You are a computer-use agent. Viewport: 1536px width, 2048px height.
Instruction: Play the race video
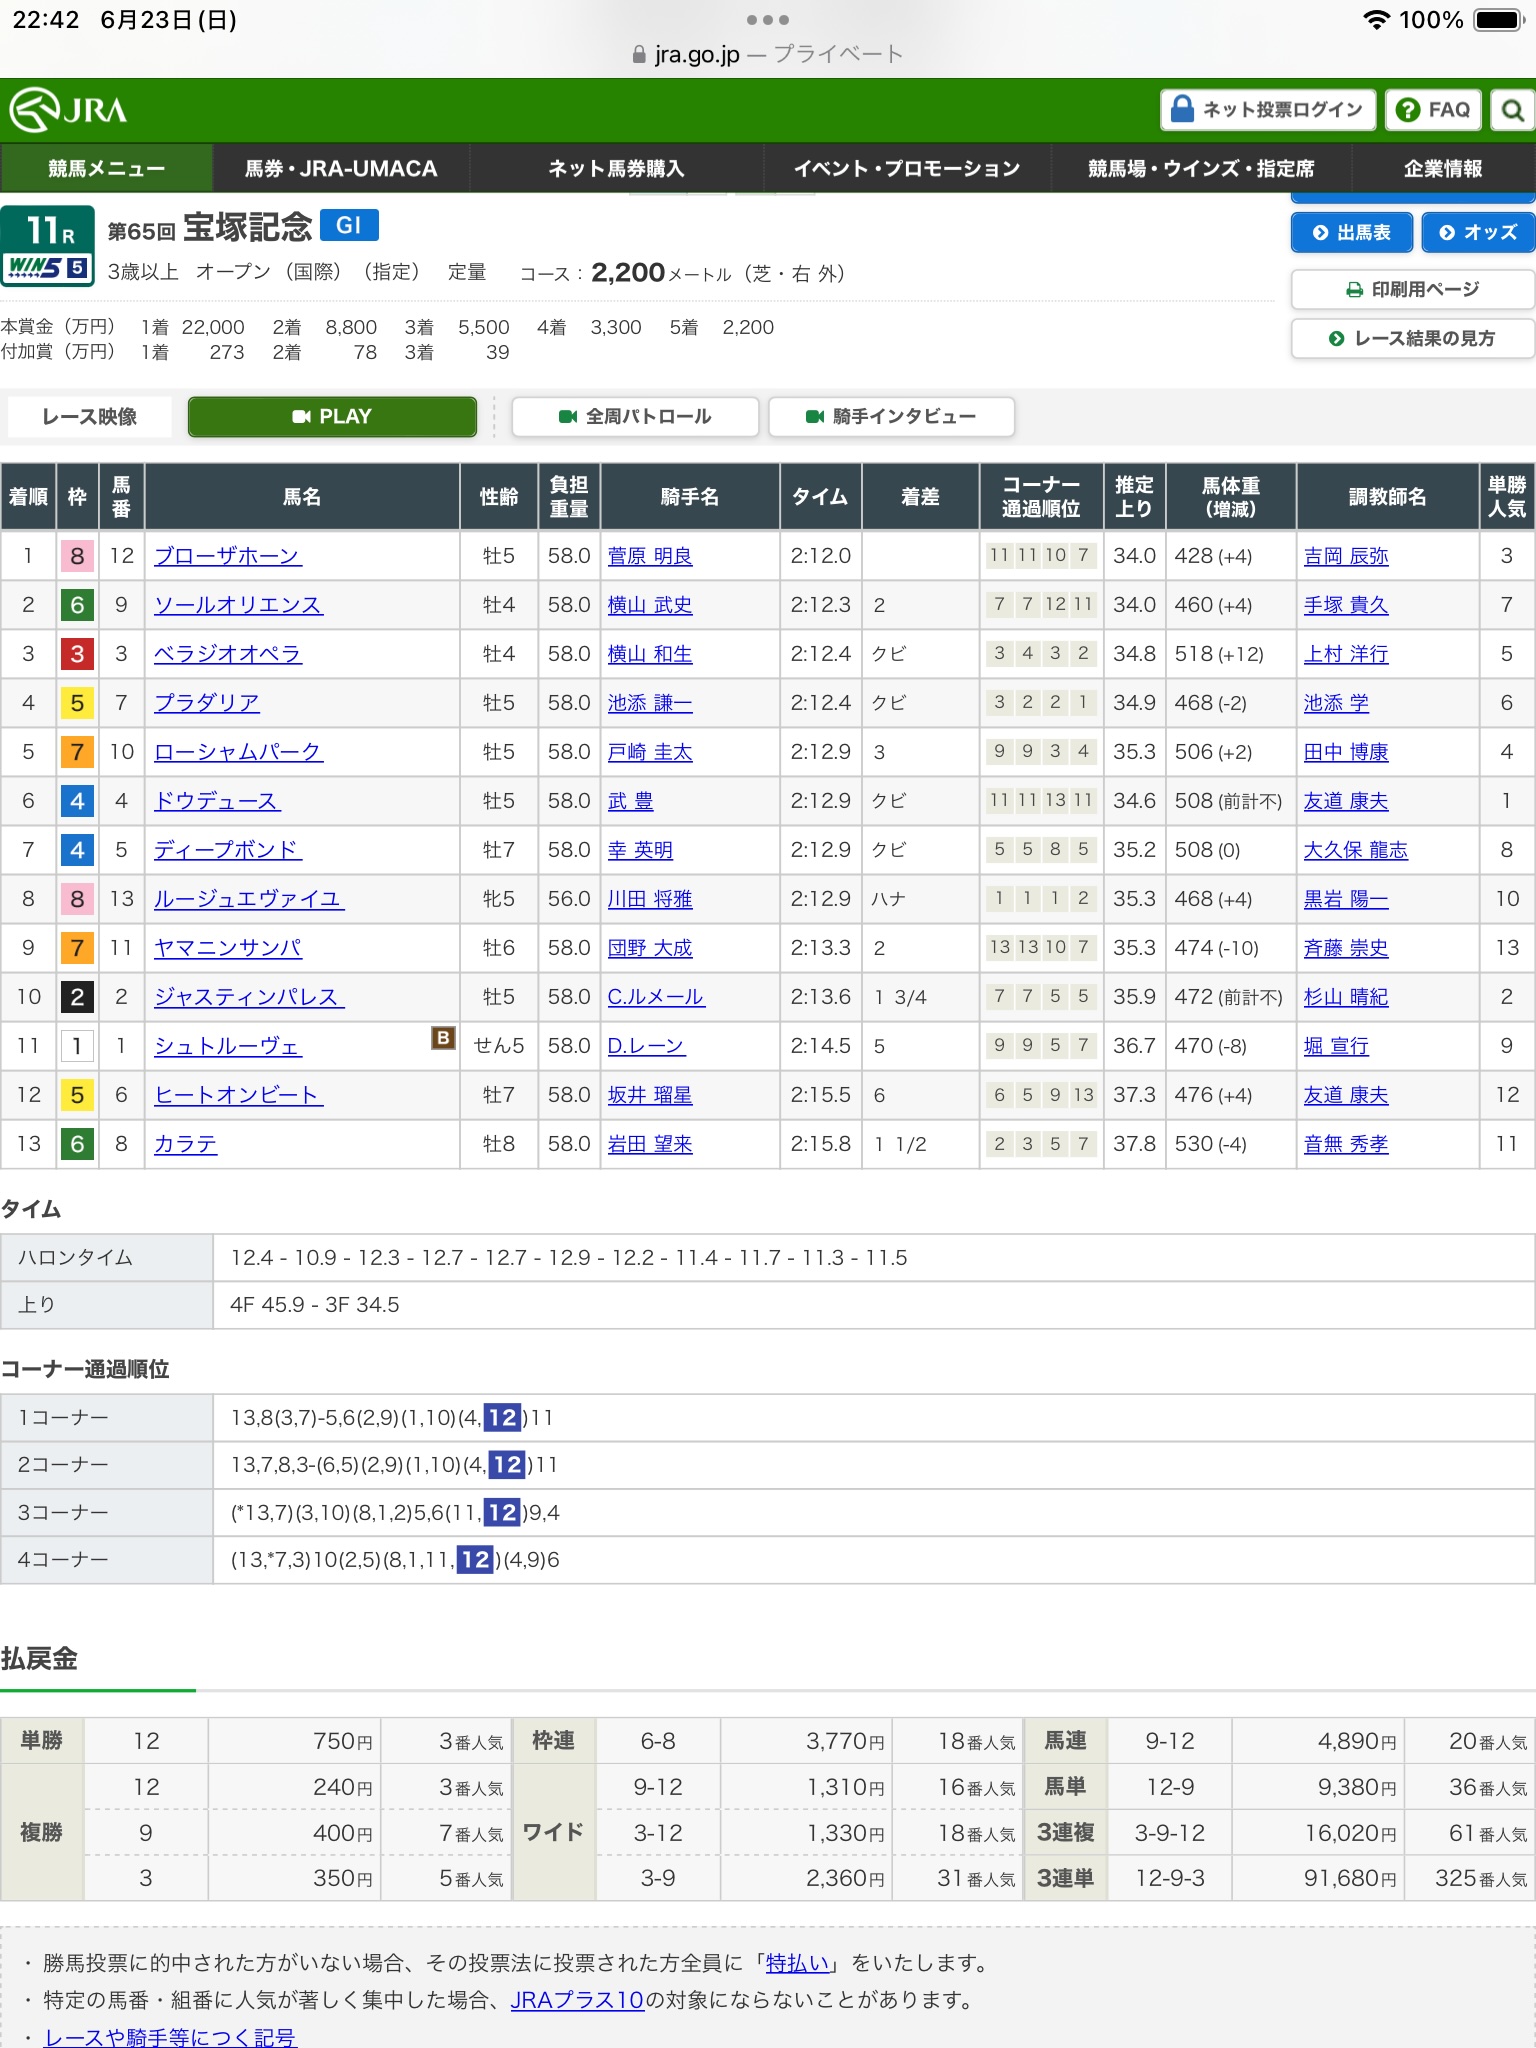(x=332, y=416)
